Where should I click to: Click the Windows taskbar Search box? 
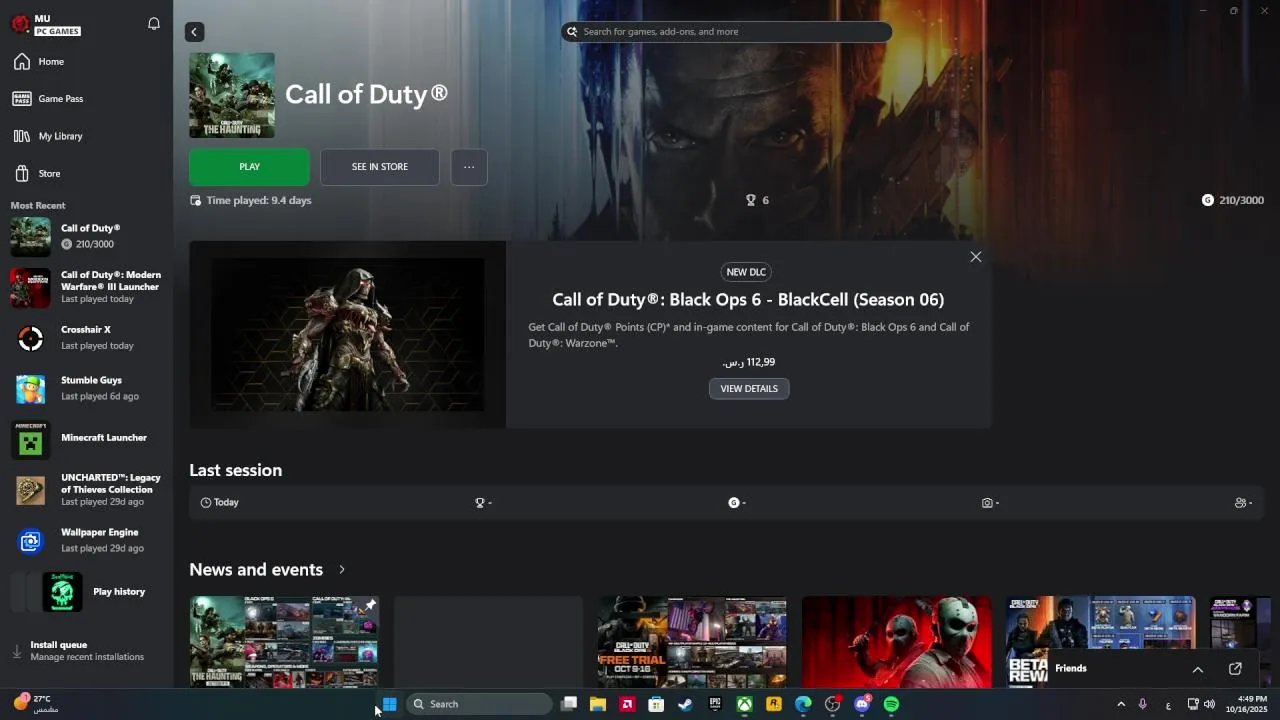pos(480,704)
